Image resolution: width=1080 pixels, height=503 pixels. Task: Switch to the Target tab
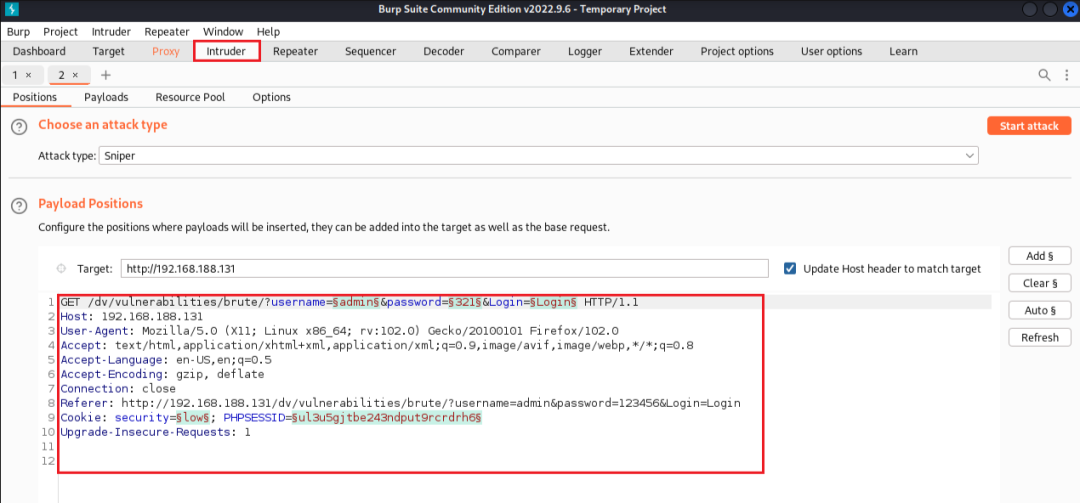109,51
